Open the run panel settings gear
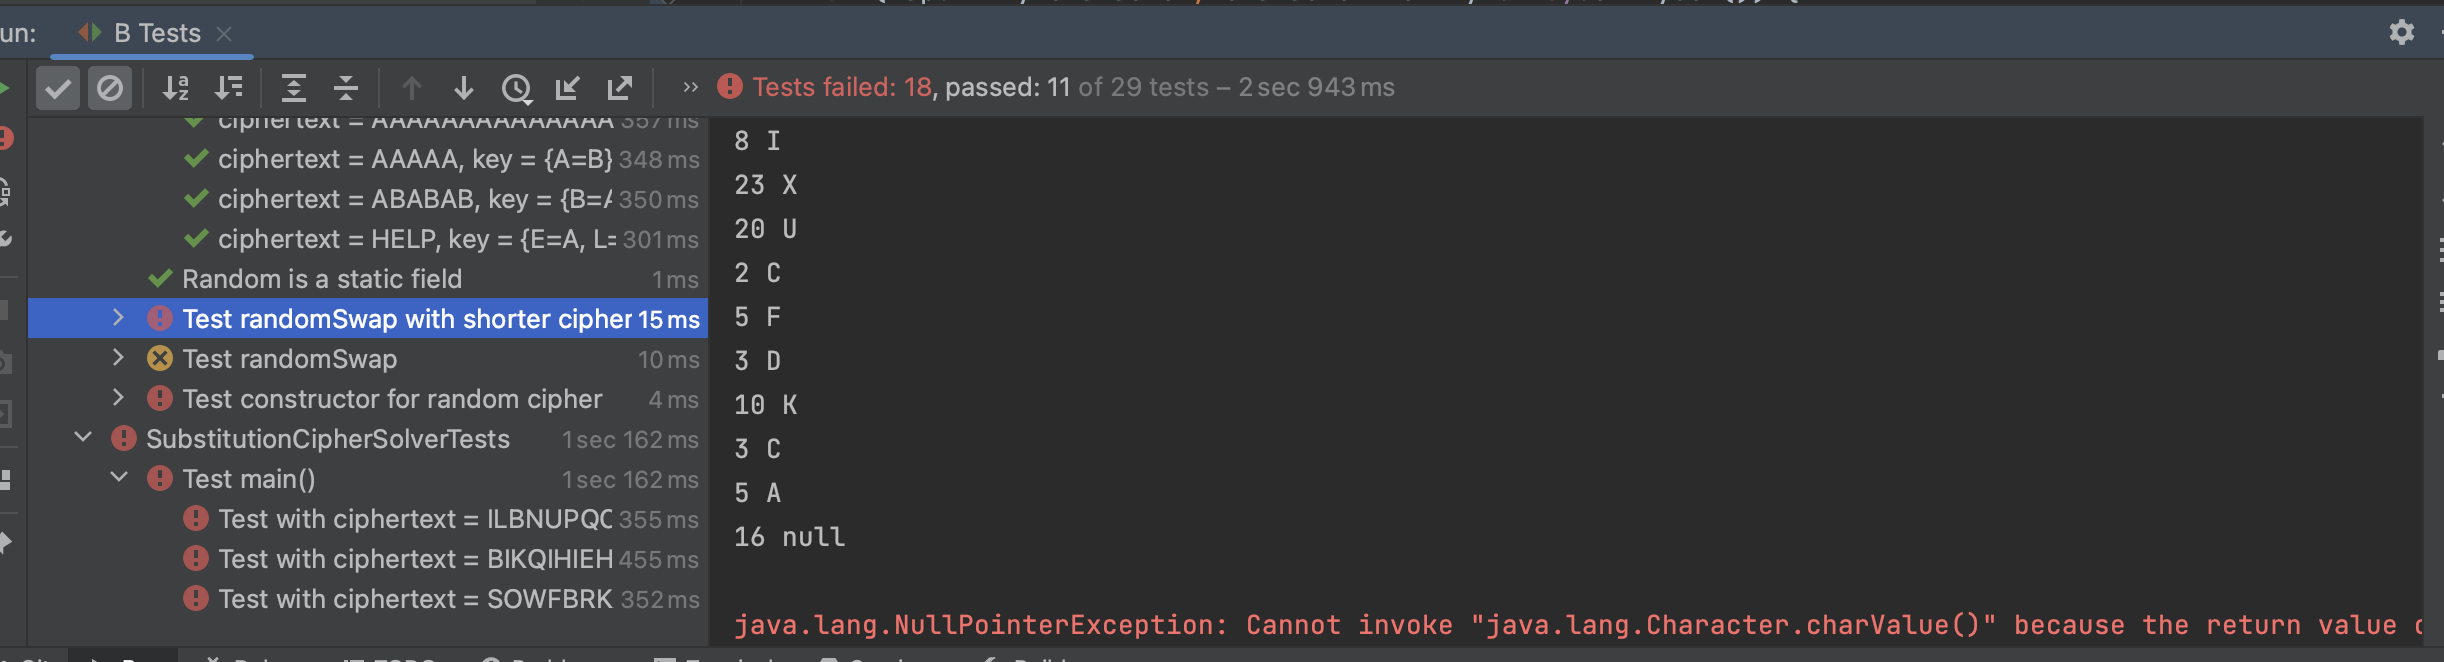The image size is (2444, 662). tap(2401, 33)
